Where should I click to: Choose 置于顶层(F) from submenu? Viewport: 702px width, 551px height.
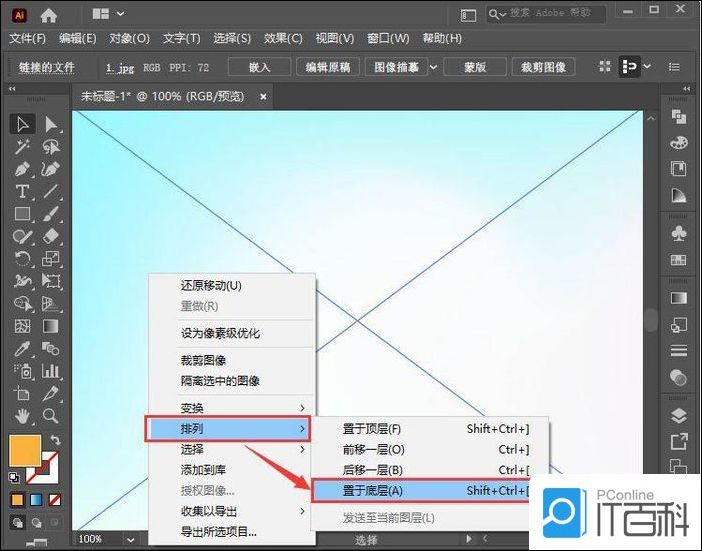pyautogui.click(x=430, y=429)
